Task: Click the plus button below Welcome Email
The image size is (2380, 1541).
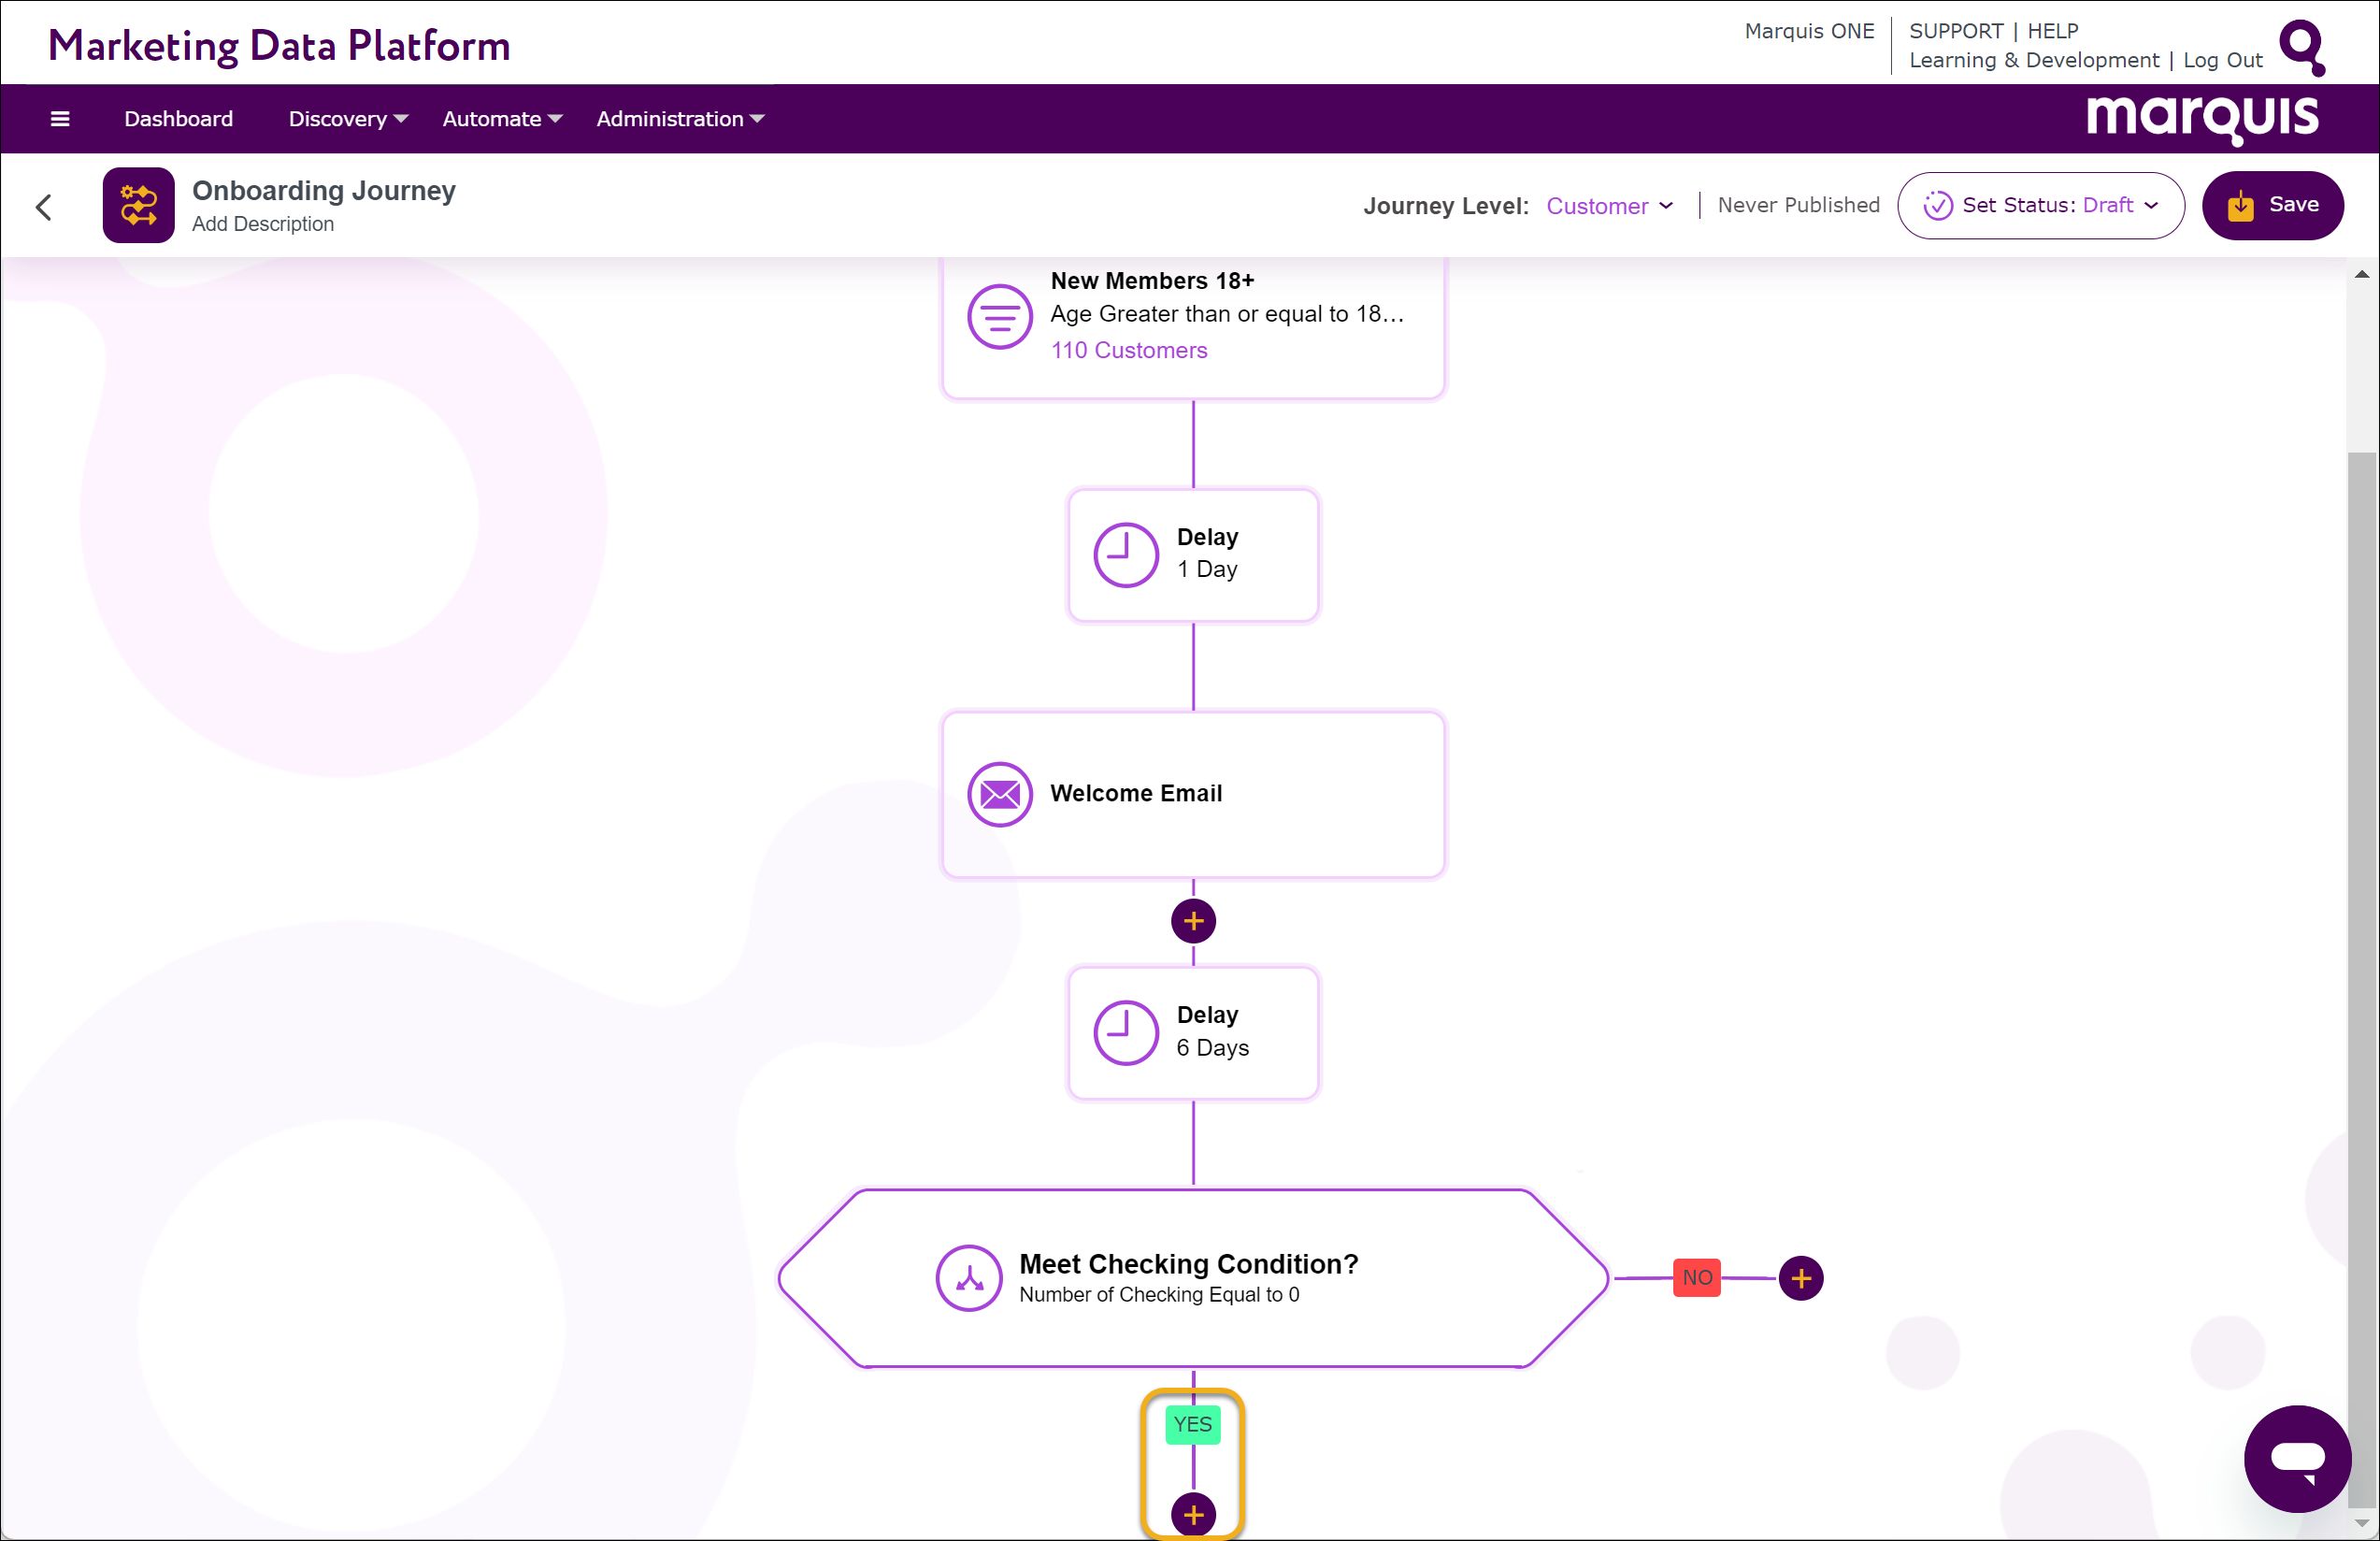Action: point(1193,921)
